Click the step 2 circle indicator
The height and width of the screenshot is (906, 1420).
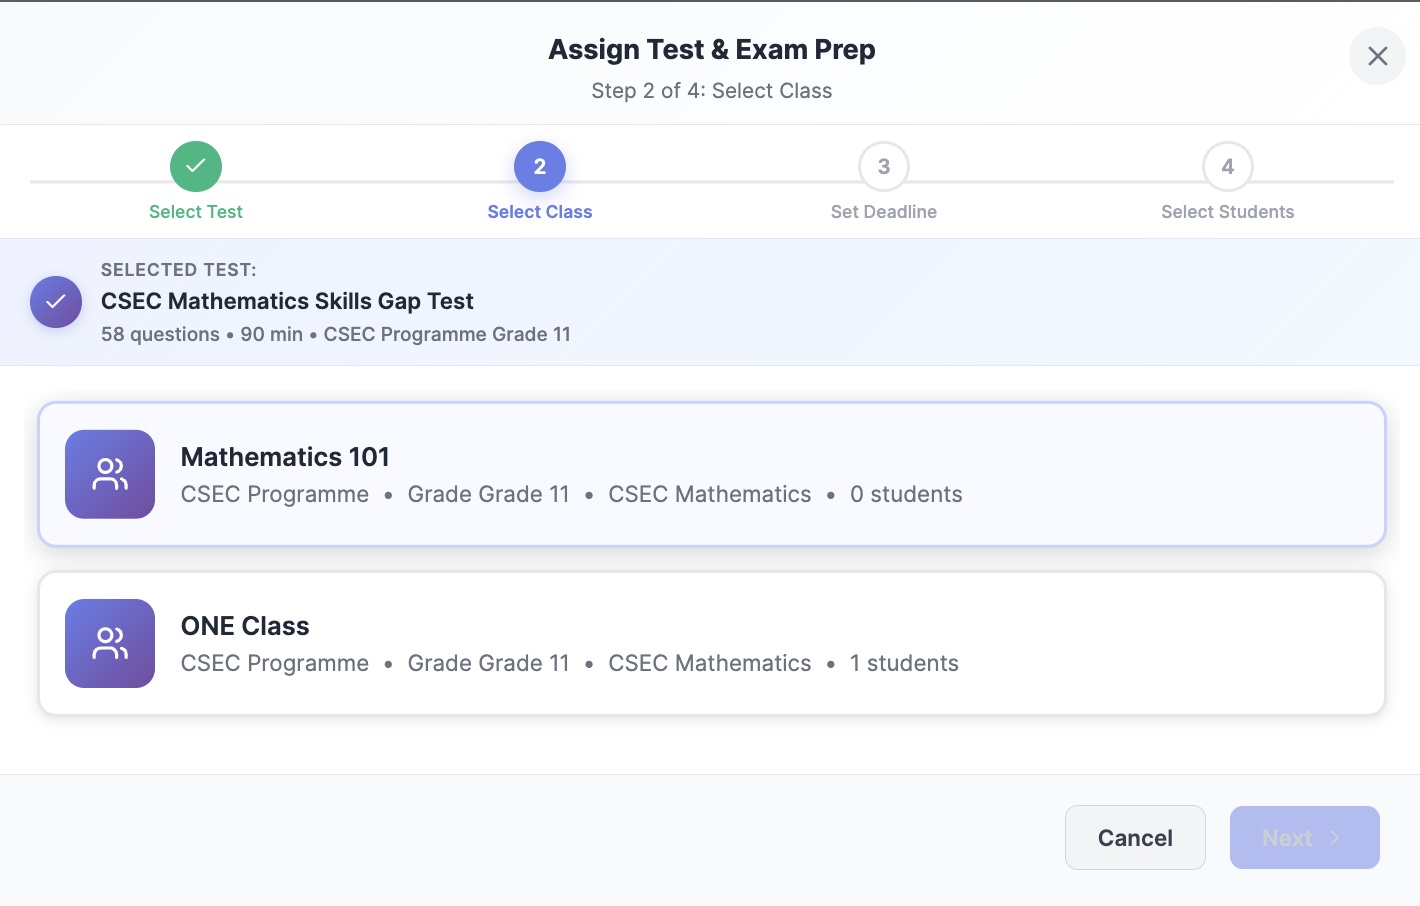(540, 166)
